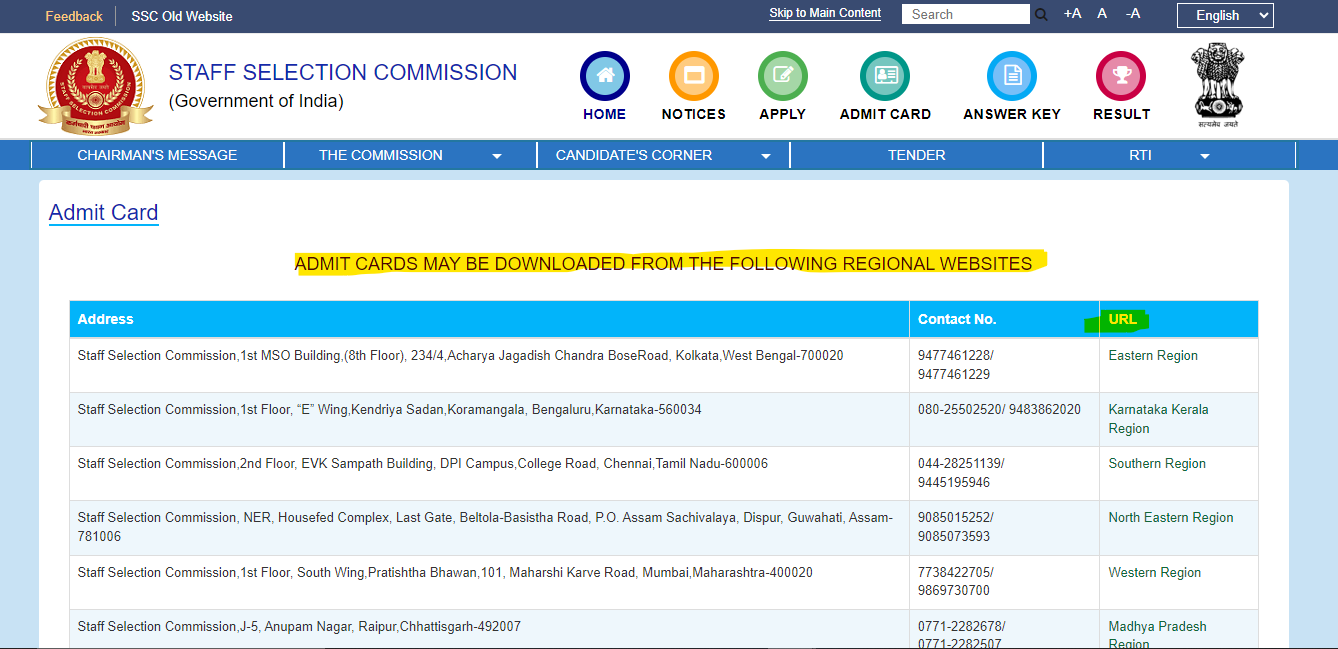Open the Eastern Region link

coord(1153,355)
